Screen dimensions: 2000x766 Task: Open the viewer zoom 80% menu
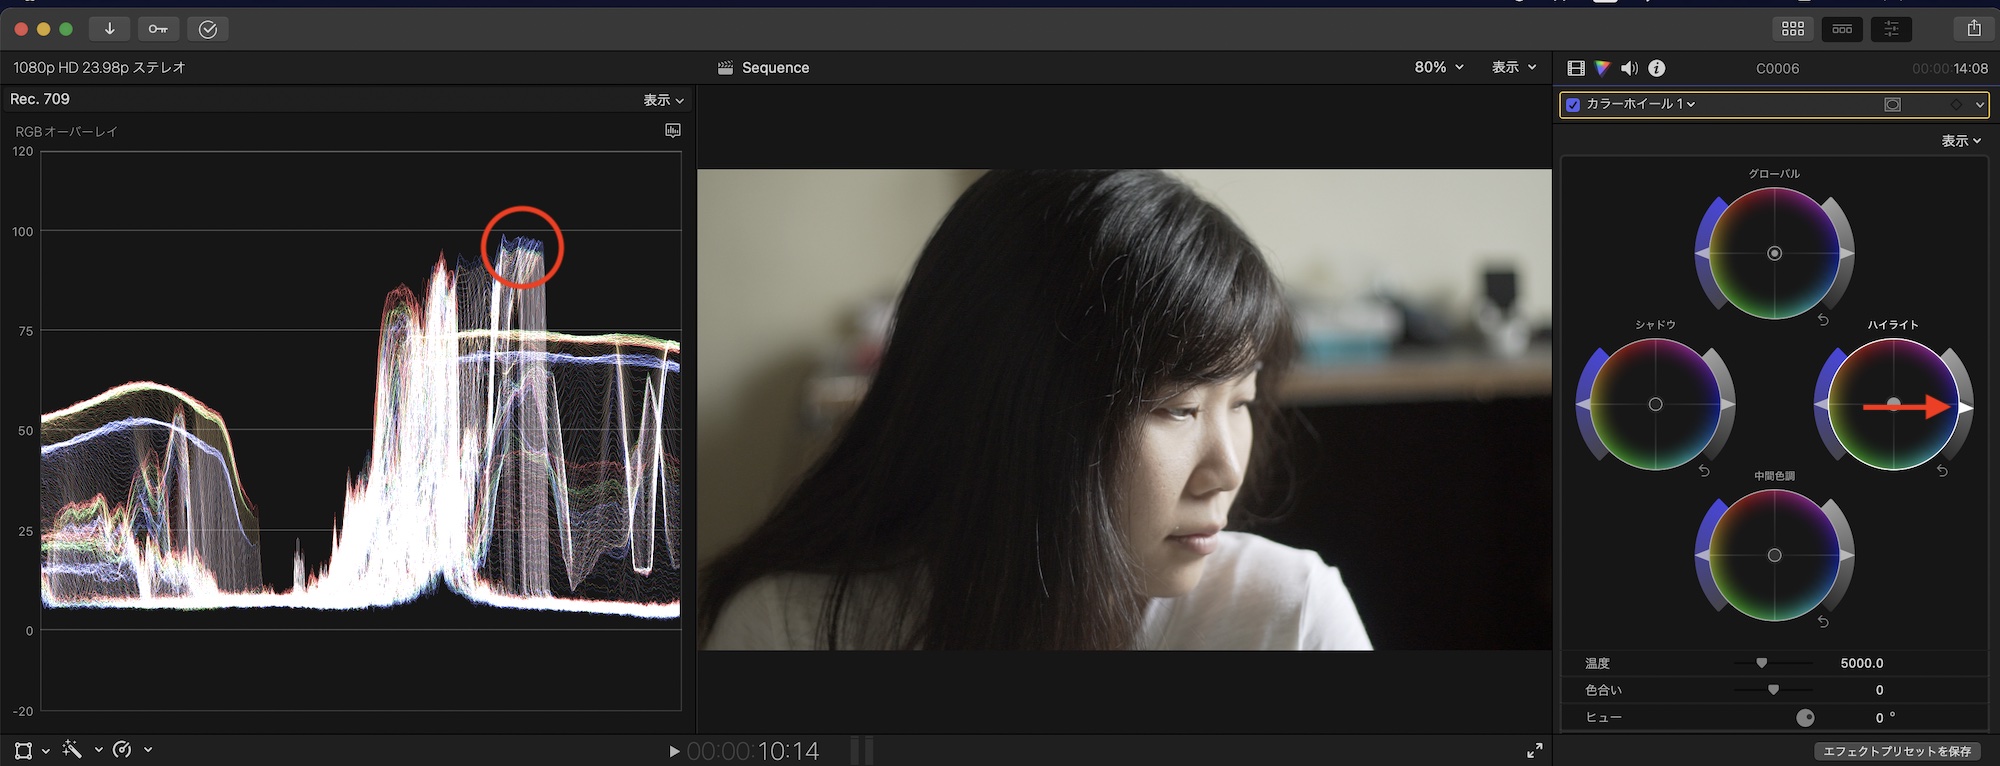coord(1439,67)
